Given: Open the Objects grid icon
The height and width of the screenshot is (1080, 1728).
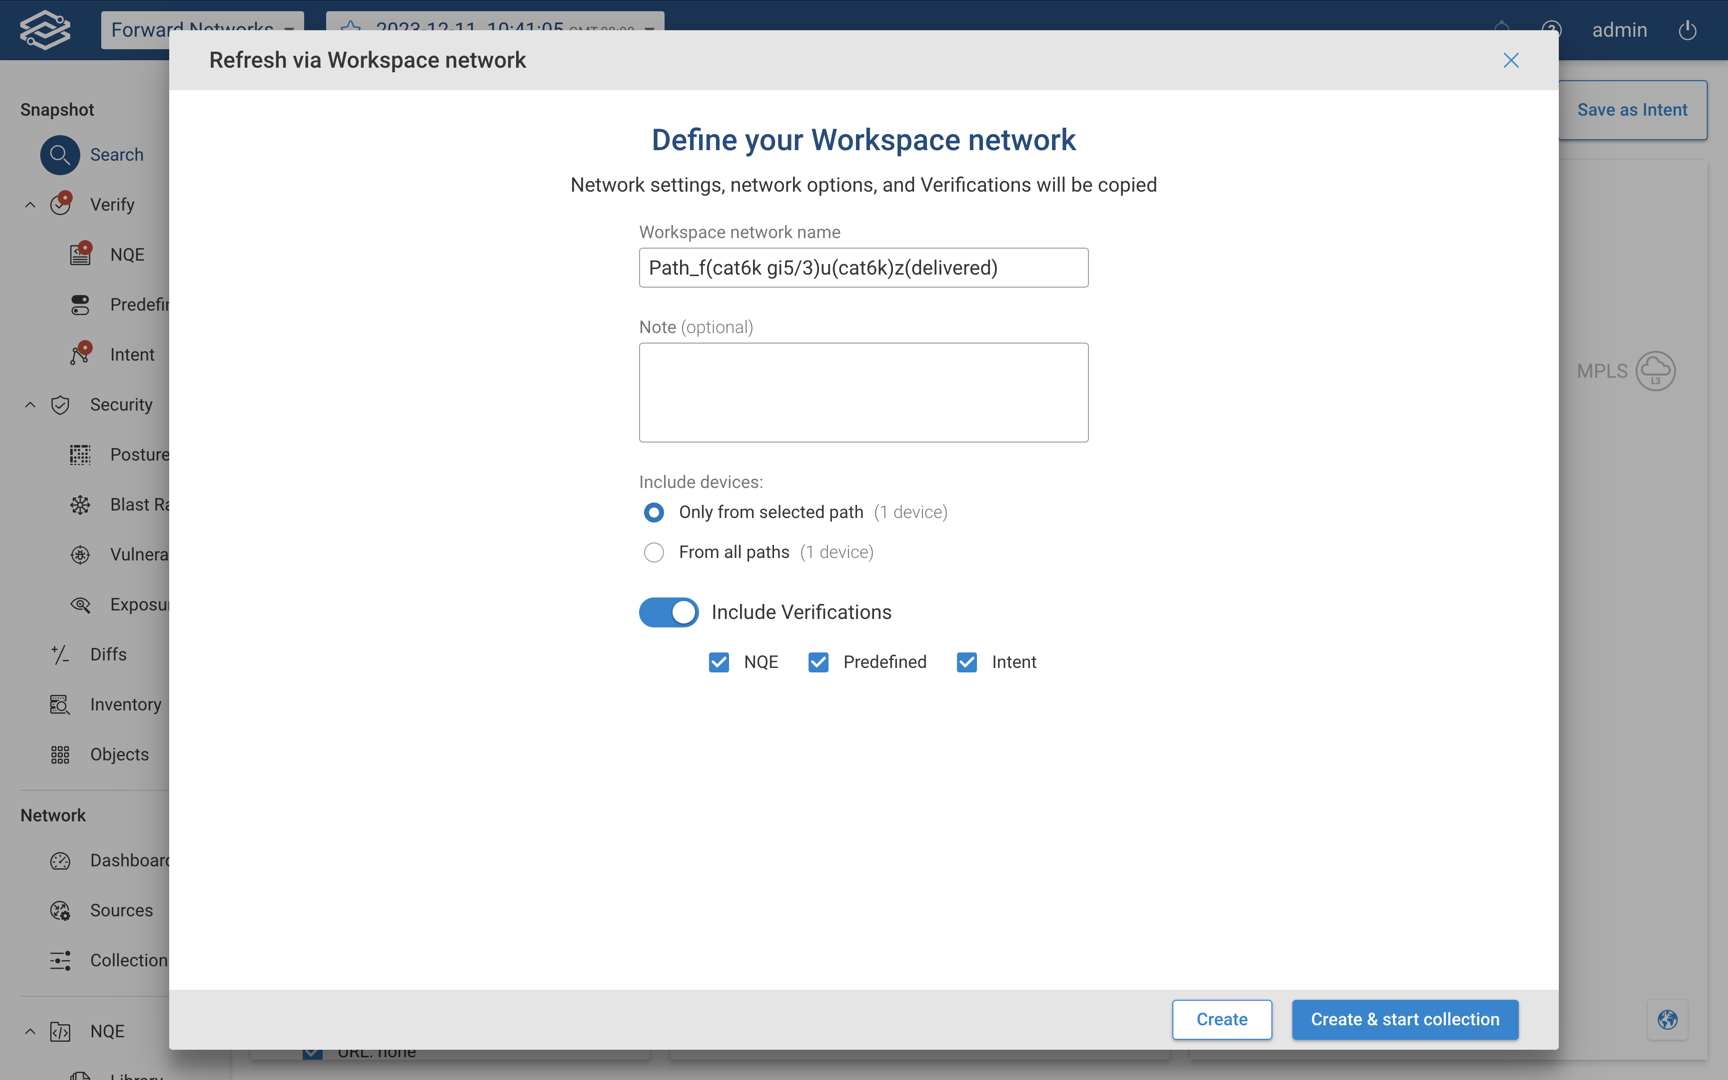Looking at the screenshot, I should click(x=60, y=754).
